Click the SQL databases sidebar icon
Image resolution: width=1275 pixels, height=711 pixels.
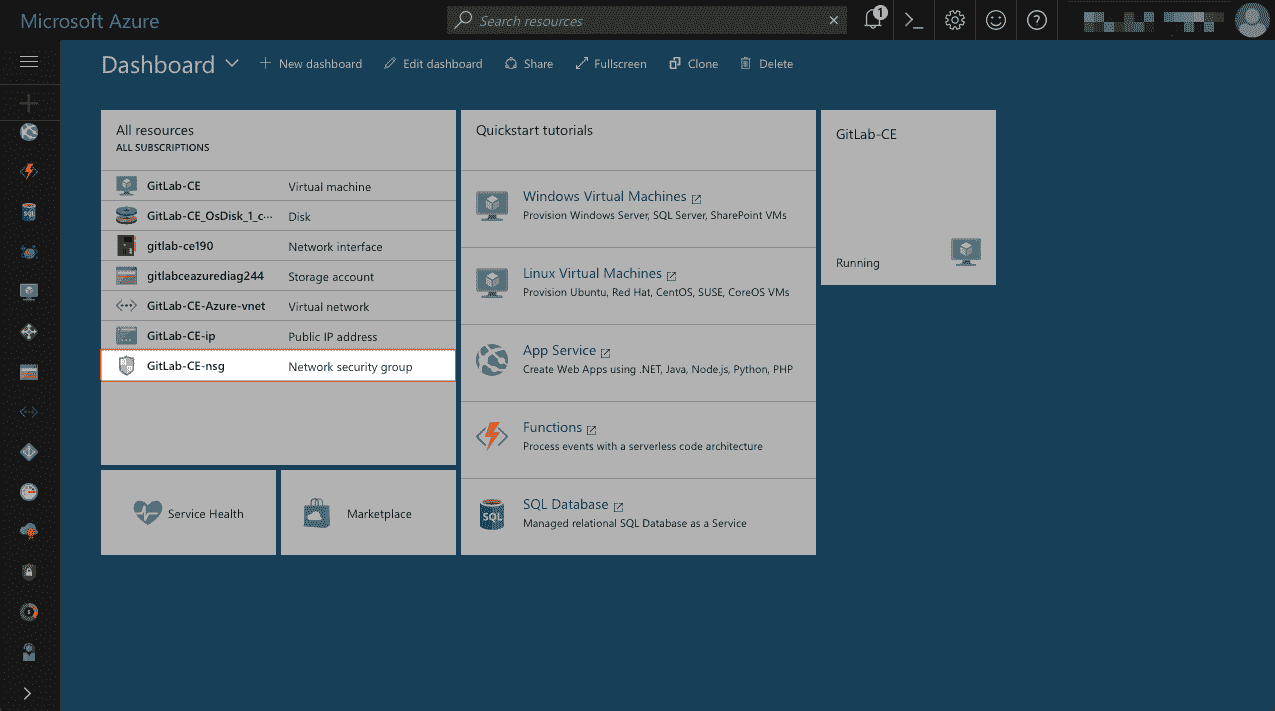pyautogui.click(x=29, y=211)
